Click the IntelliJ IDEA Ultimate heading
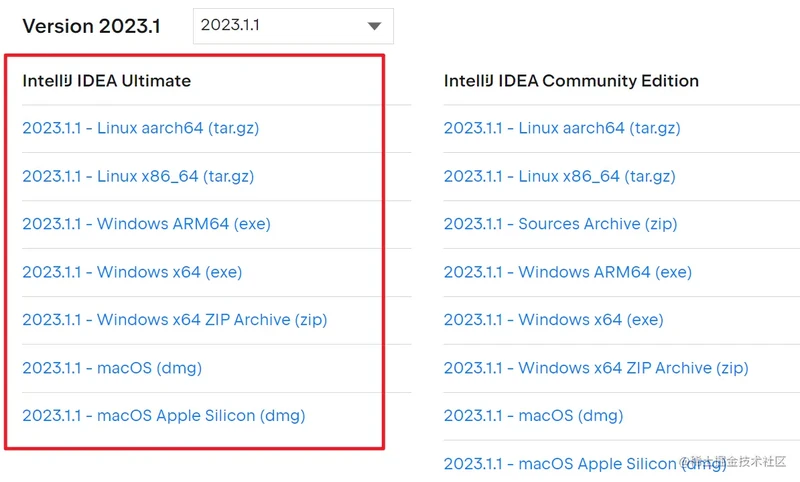Screen dimensions: 800x482 click(x=106, y=81)
